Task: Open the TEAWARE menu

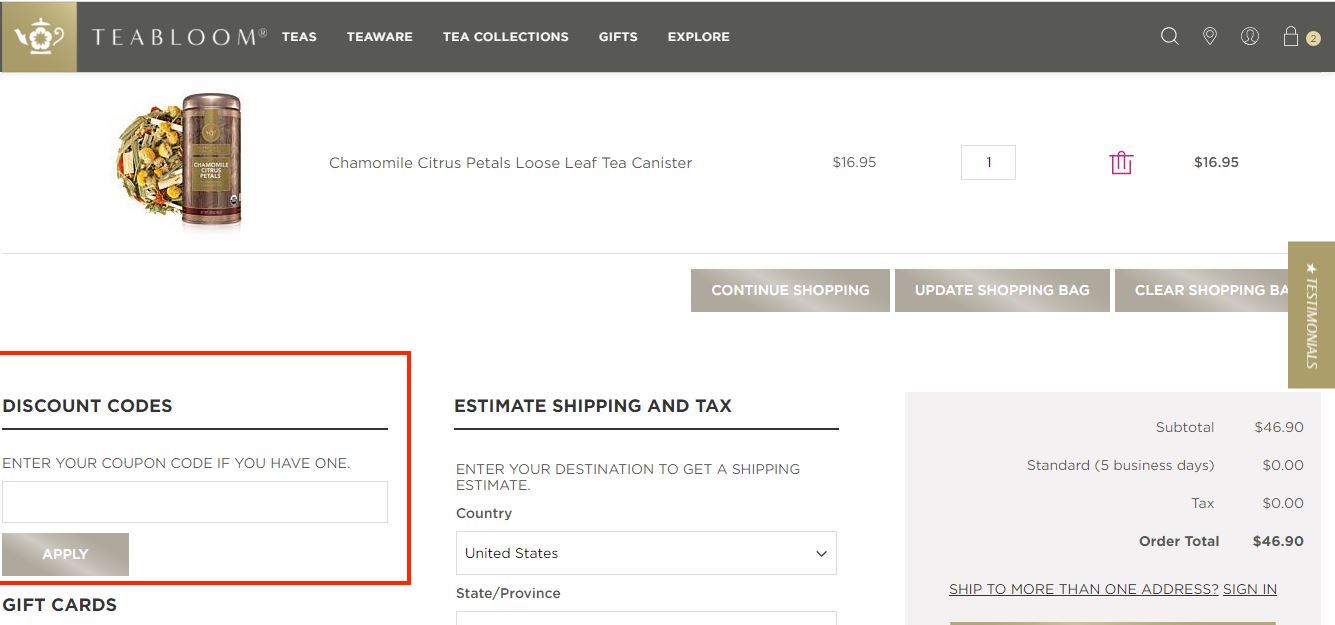Action: click(380, 37)
